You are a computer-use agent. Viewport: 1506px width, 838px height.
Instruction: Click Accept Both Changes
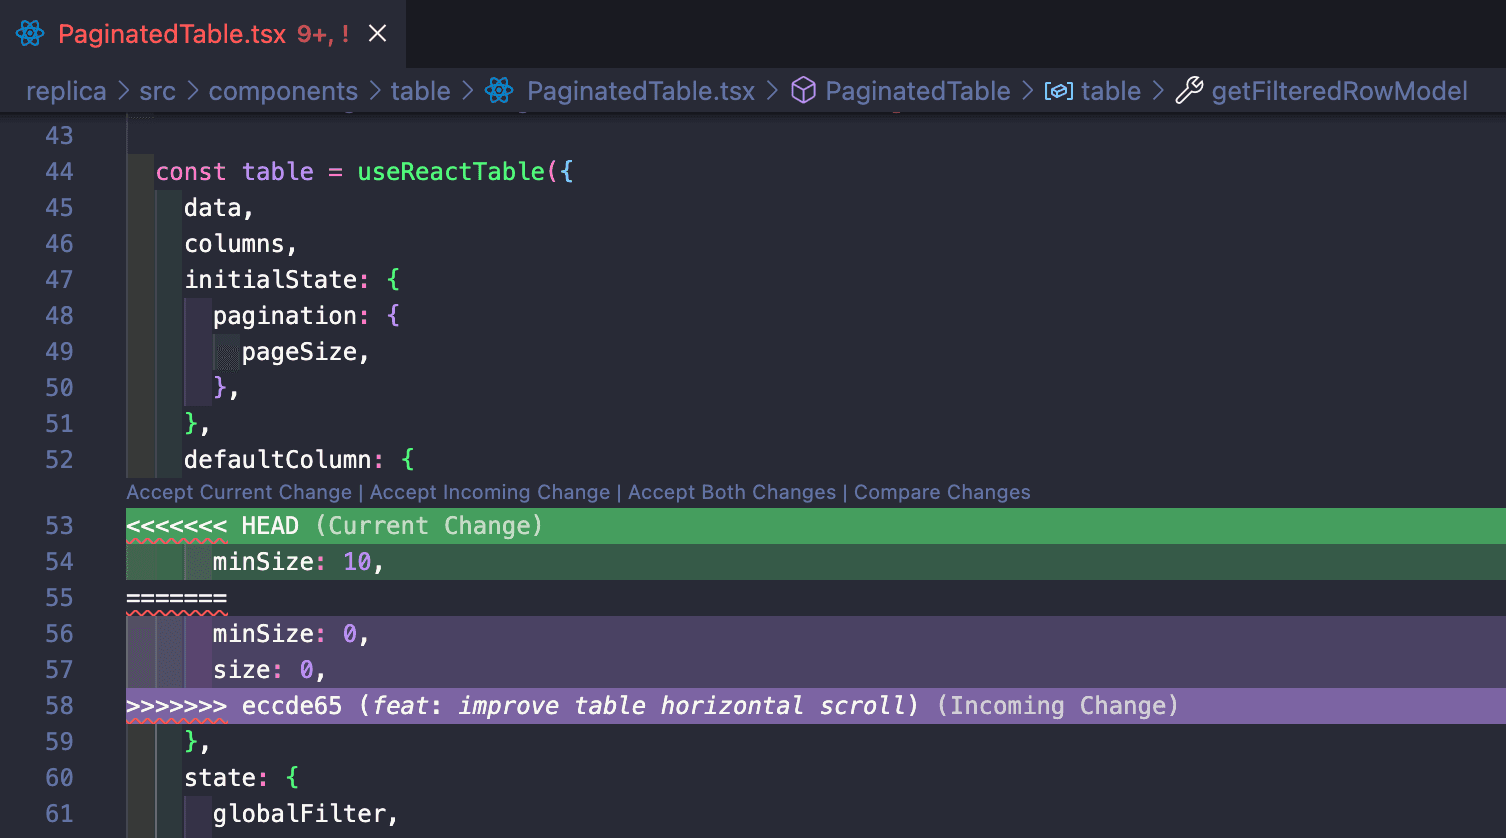click(731, 492)
